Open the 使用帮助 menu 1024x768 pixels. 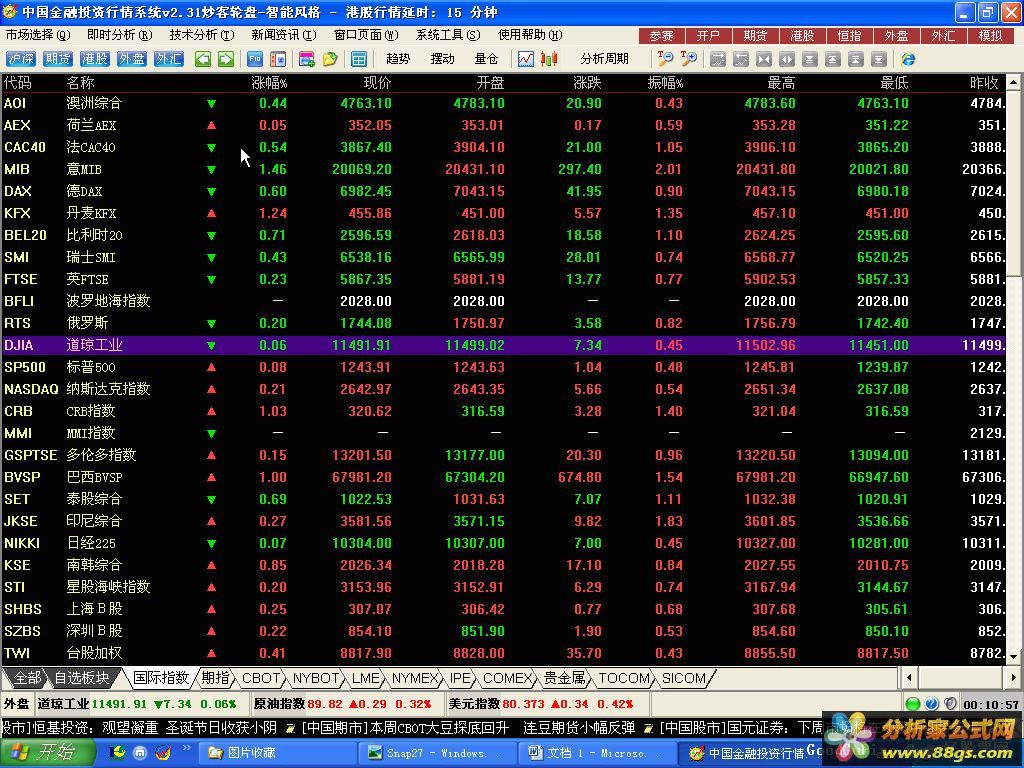point(530,35)
